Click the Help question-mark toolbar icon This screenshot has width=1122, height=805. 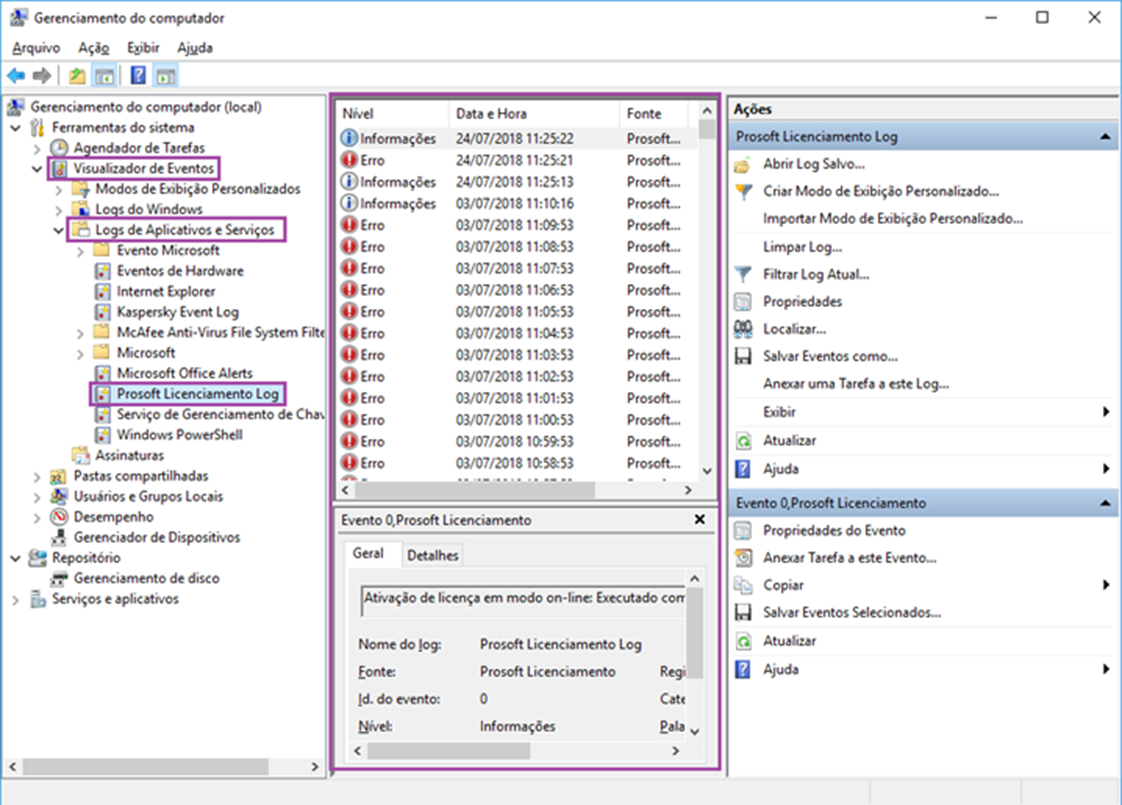138,75
